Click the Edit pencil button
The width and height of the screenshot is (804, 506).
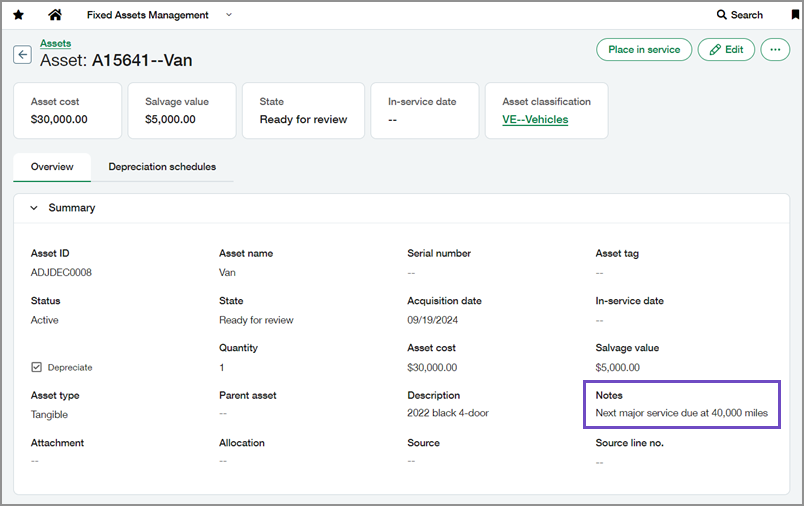(x=726, y=49)
